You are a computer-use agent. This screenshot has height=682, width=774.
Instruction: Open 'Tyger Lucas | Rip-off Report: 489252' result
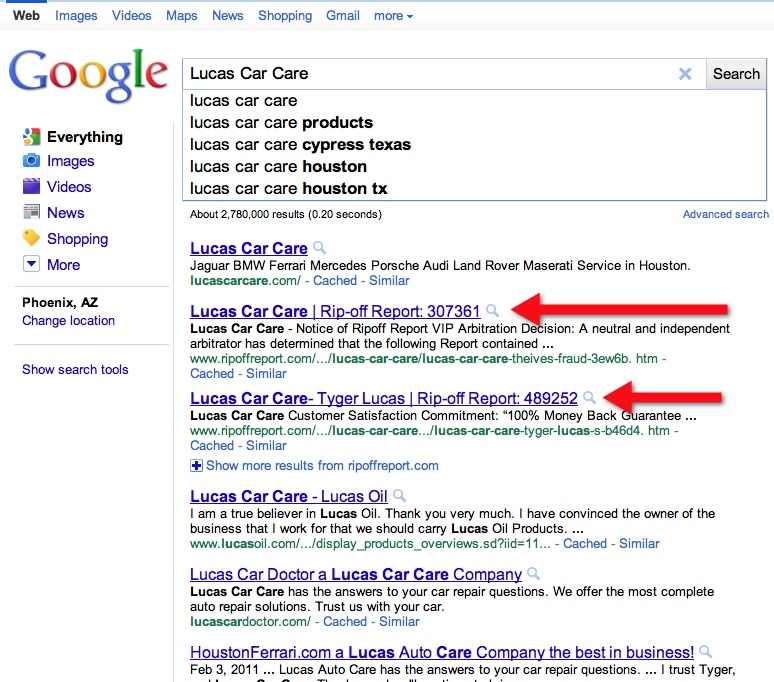click(384, 398)
